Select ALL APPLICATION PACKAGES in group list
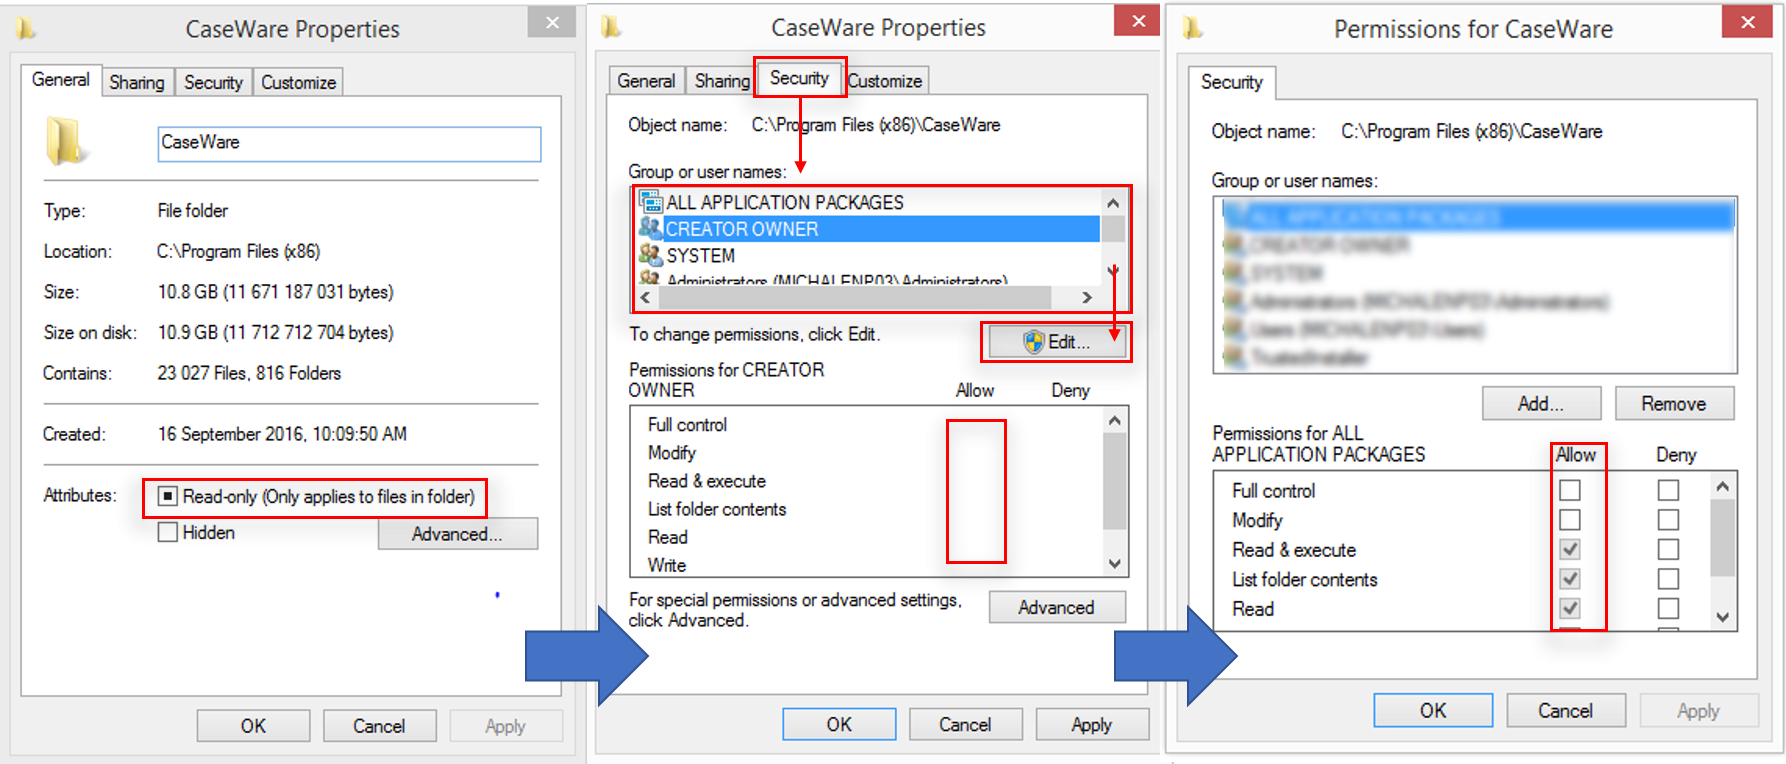 [868, 202]
